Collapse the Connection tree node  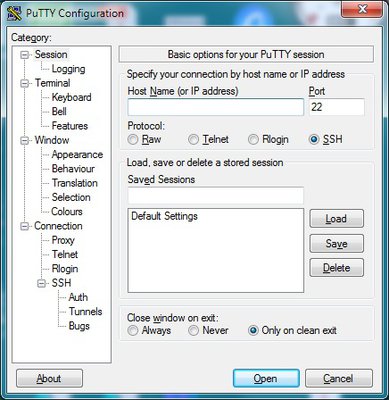coord(24,226)
